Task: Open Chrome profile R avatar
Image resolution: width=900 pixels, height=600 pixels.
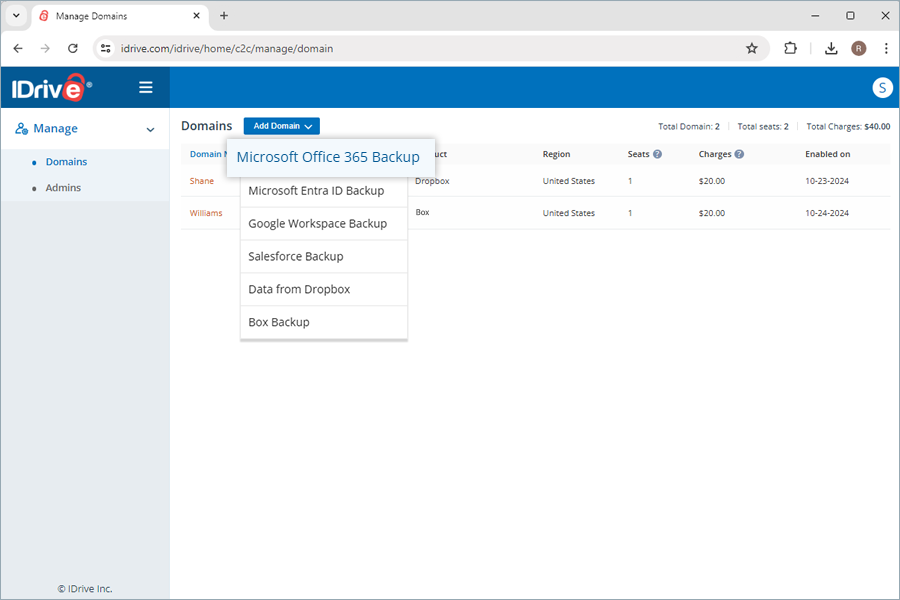Action: pyautogui.click(x=859, y=49)
